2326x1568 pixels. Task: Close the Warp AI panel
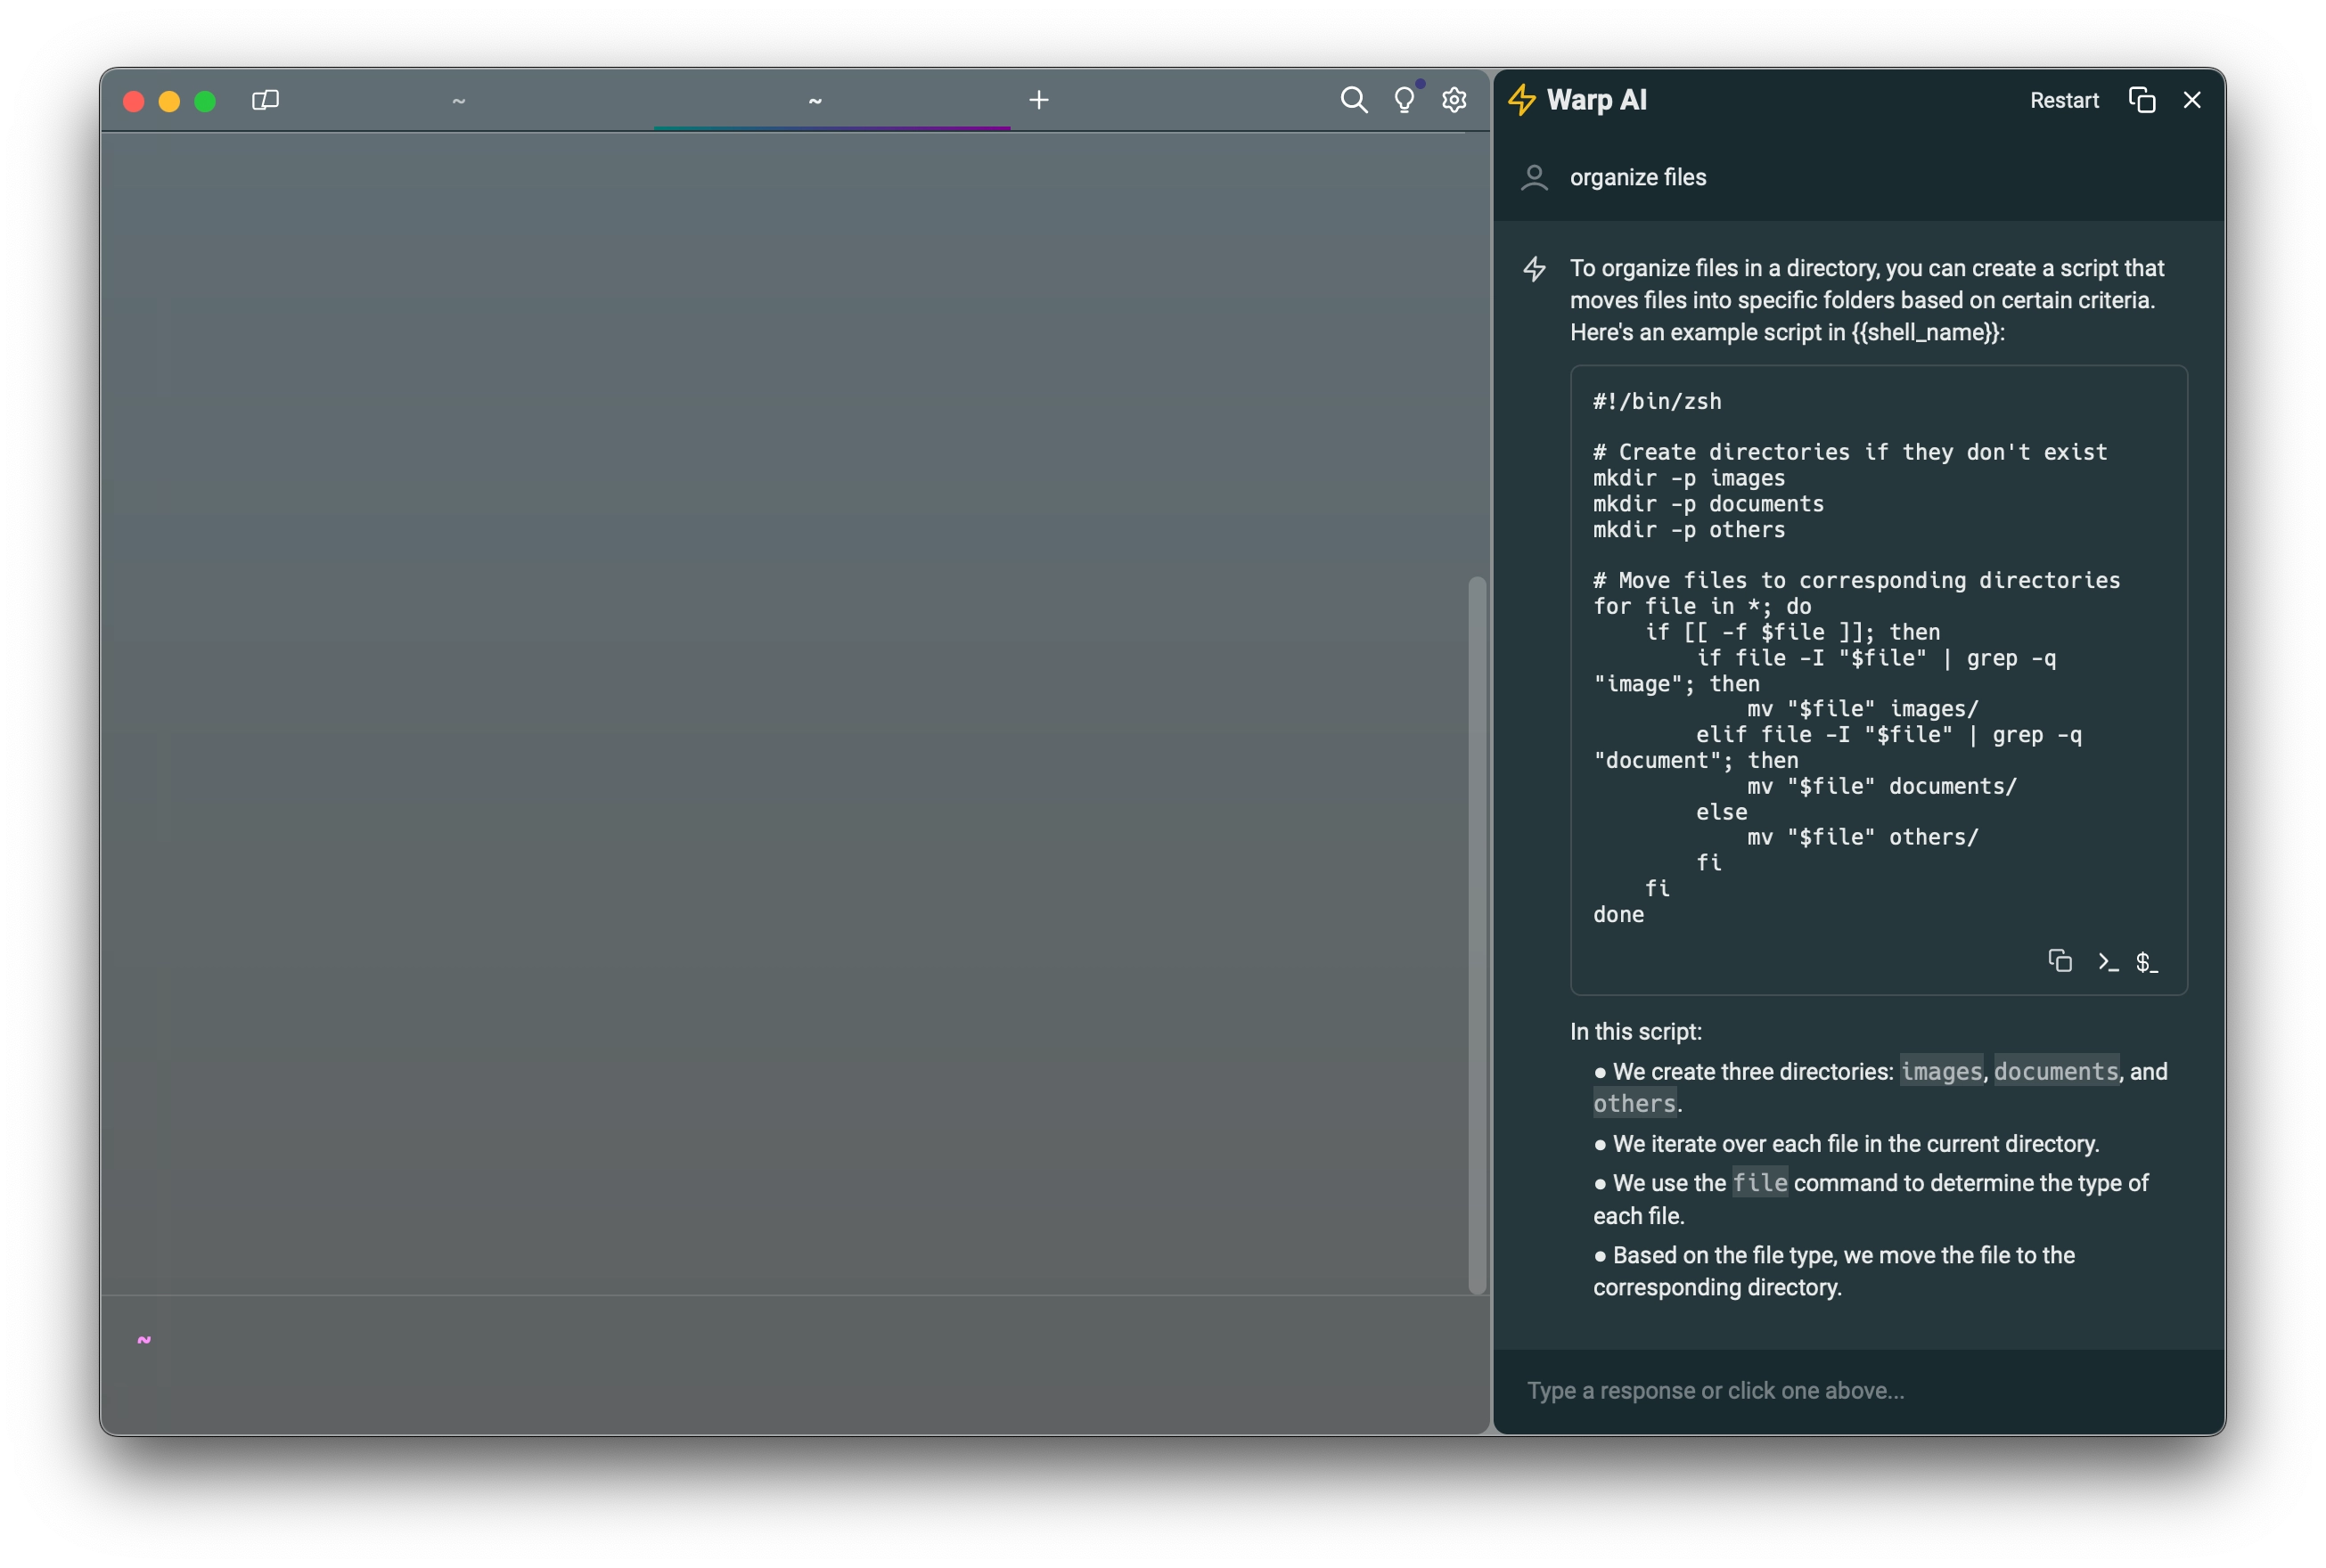pyautogui.click(x=2192, y=100)
